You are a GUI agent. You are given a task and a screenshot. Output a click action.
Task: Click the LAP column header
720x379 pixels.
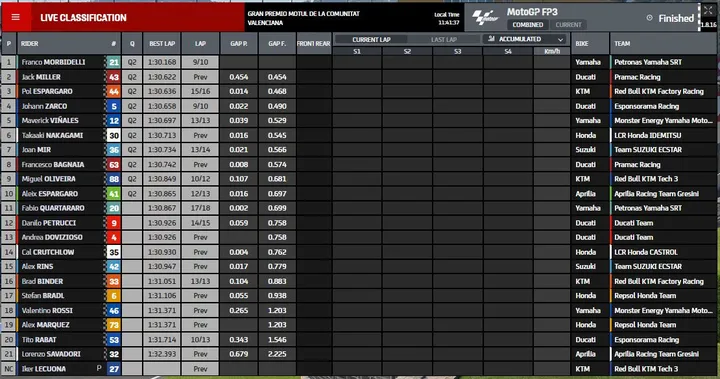[200, 44]
